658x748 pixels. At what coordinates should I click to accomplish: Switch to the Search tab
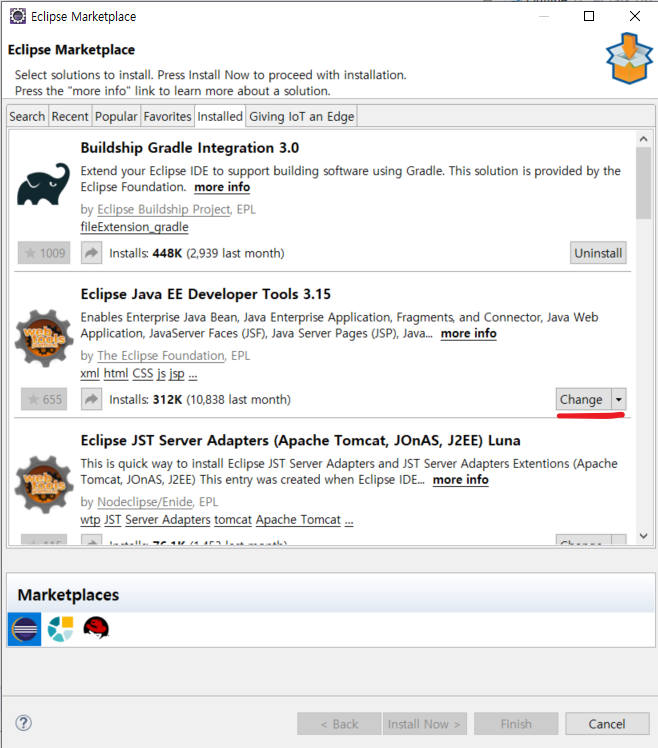point(27,116)
